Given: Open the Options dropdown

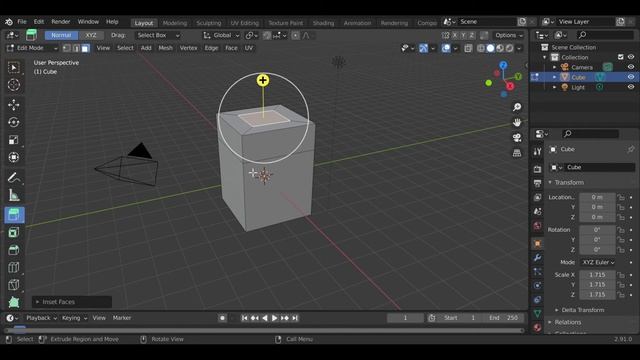Looking at the screenshot, I should [509, 36].
